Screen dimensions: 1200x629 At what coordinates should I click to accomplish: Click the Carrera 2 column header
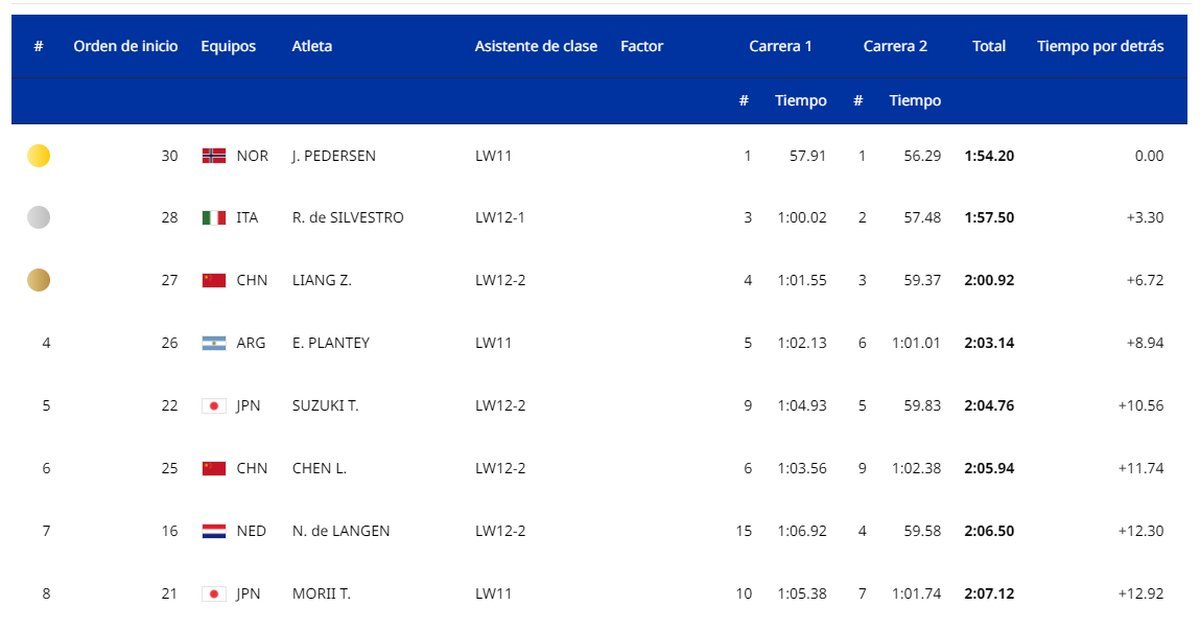pyautogui.click(x=895, y=46)
